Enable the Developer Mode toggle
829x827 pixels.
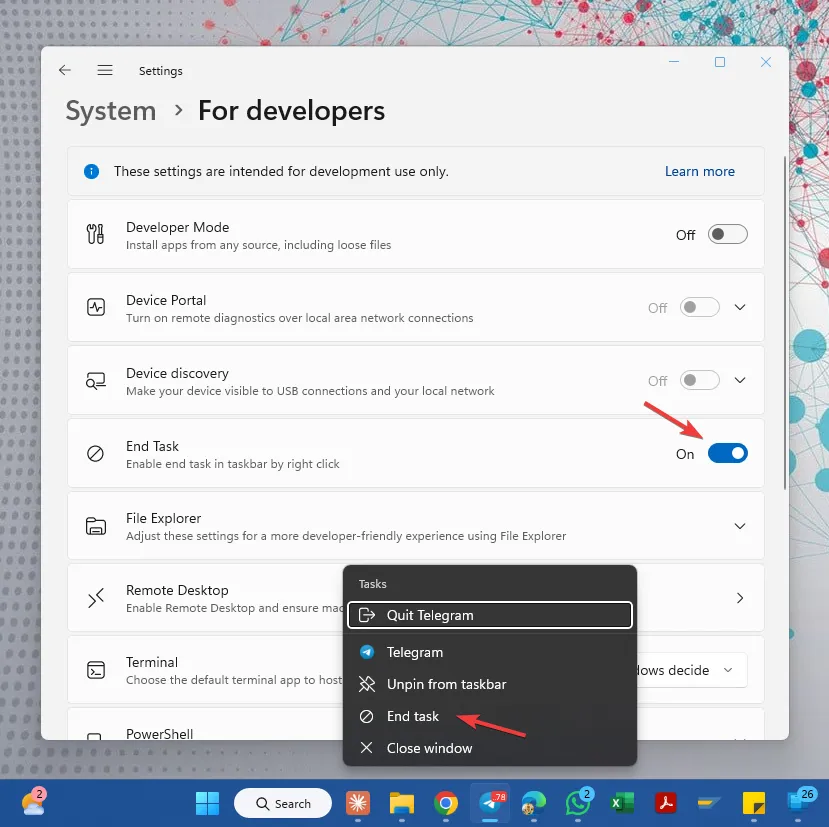727,234
